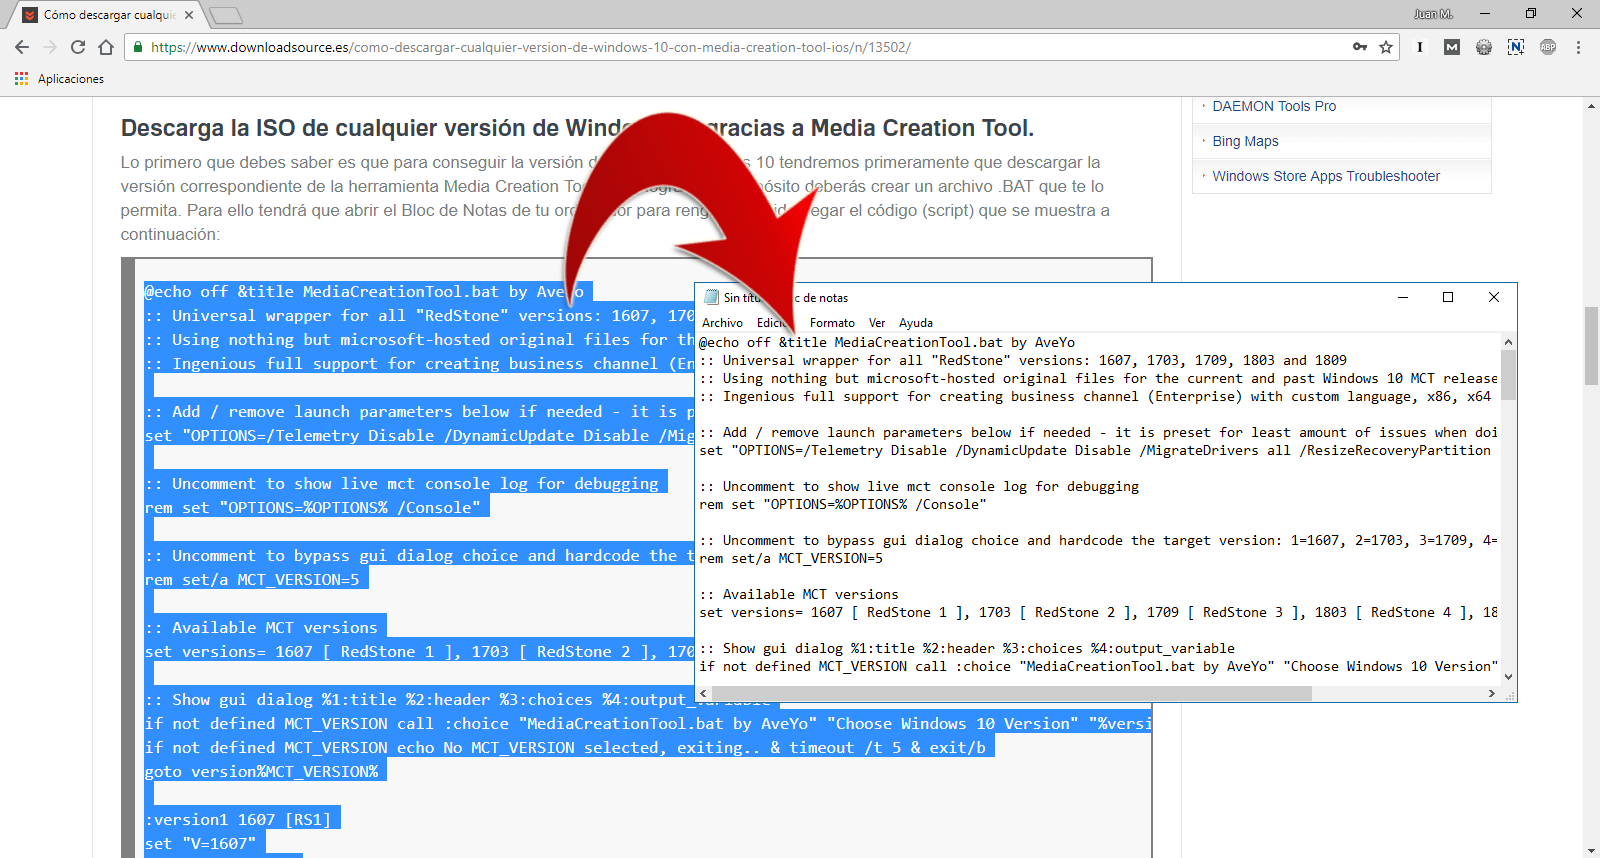Bookmark this page with the star icon
The image size is (1600, 858).
pyautogui.click(x=1386, y=47)
